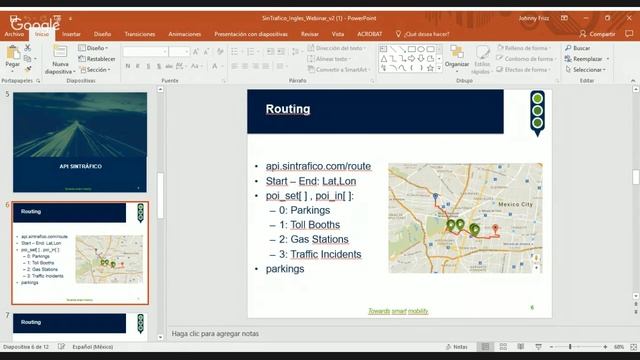Click the Restablecer slide button
640x360 pixels.
(x=97, y=59)
